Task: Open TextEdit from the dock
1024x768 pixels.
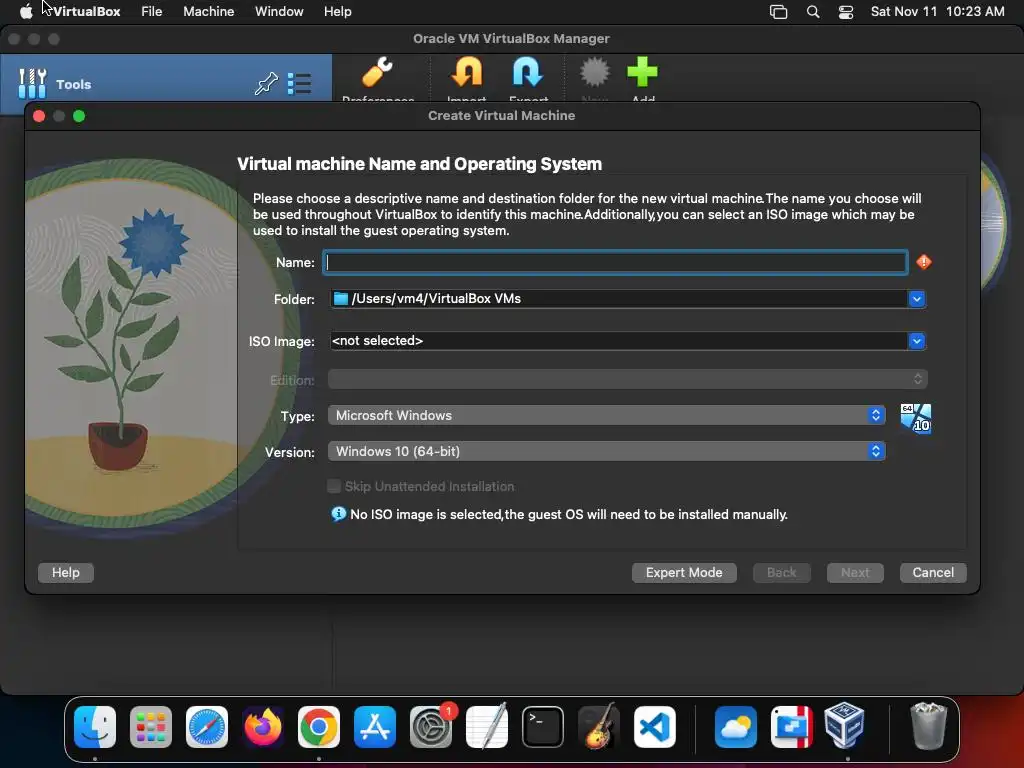Action: [x=487, y=727]
